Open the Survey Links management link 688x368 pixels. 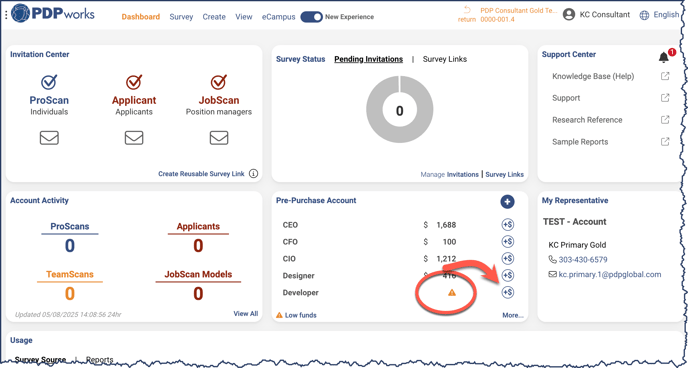tap(505, 174)
